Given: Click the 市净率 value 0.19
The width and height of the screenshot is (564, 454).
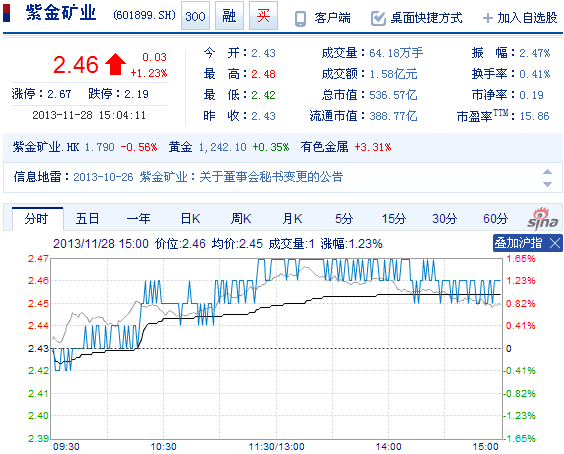Looking at the screenshot, I should tap(531, 95).
